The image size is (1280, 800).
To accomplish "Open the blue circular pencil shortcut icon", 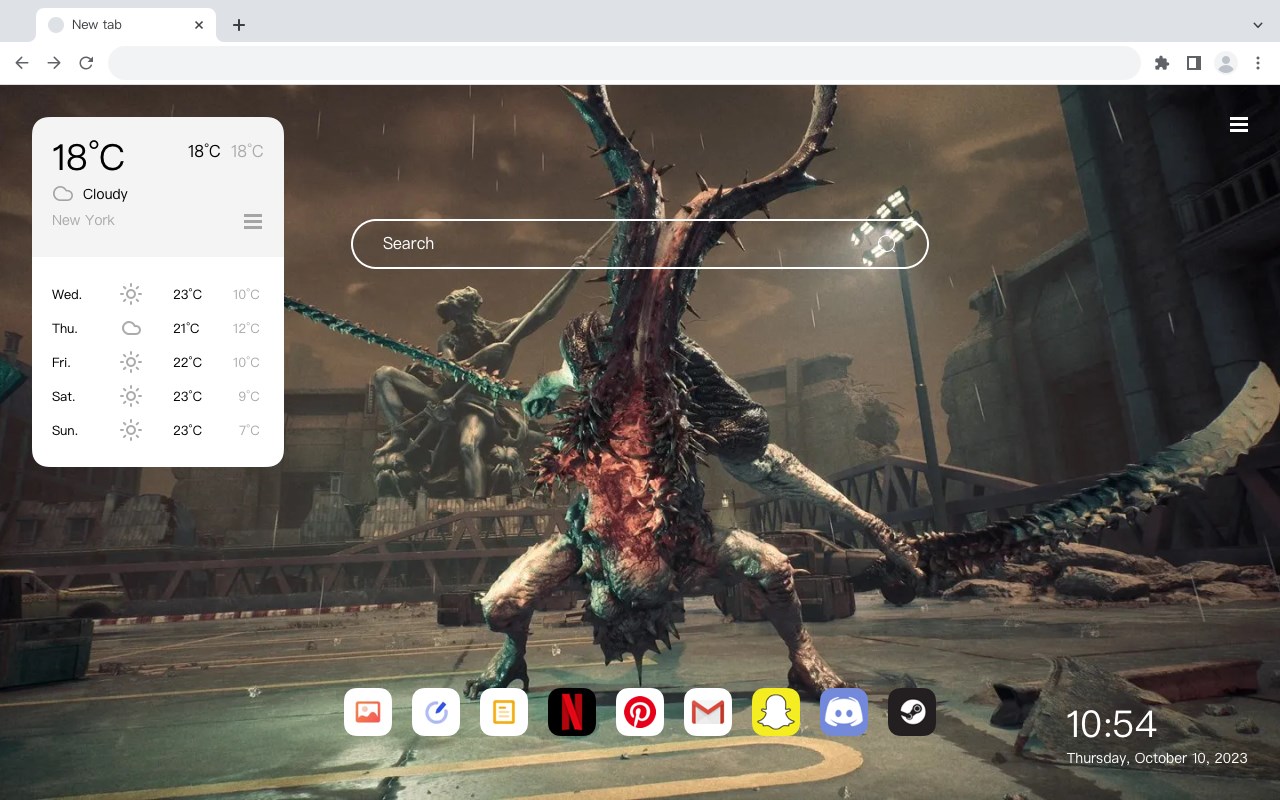I will coord(436,712).
